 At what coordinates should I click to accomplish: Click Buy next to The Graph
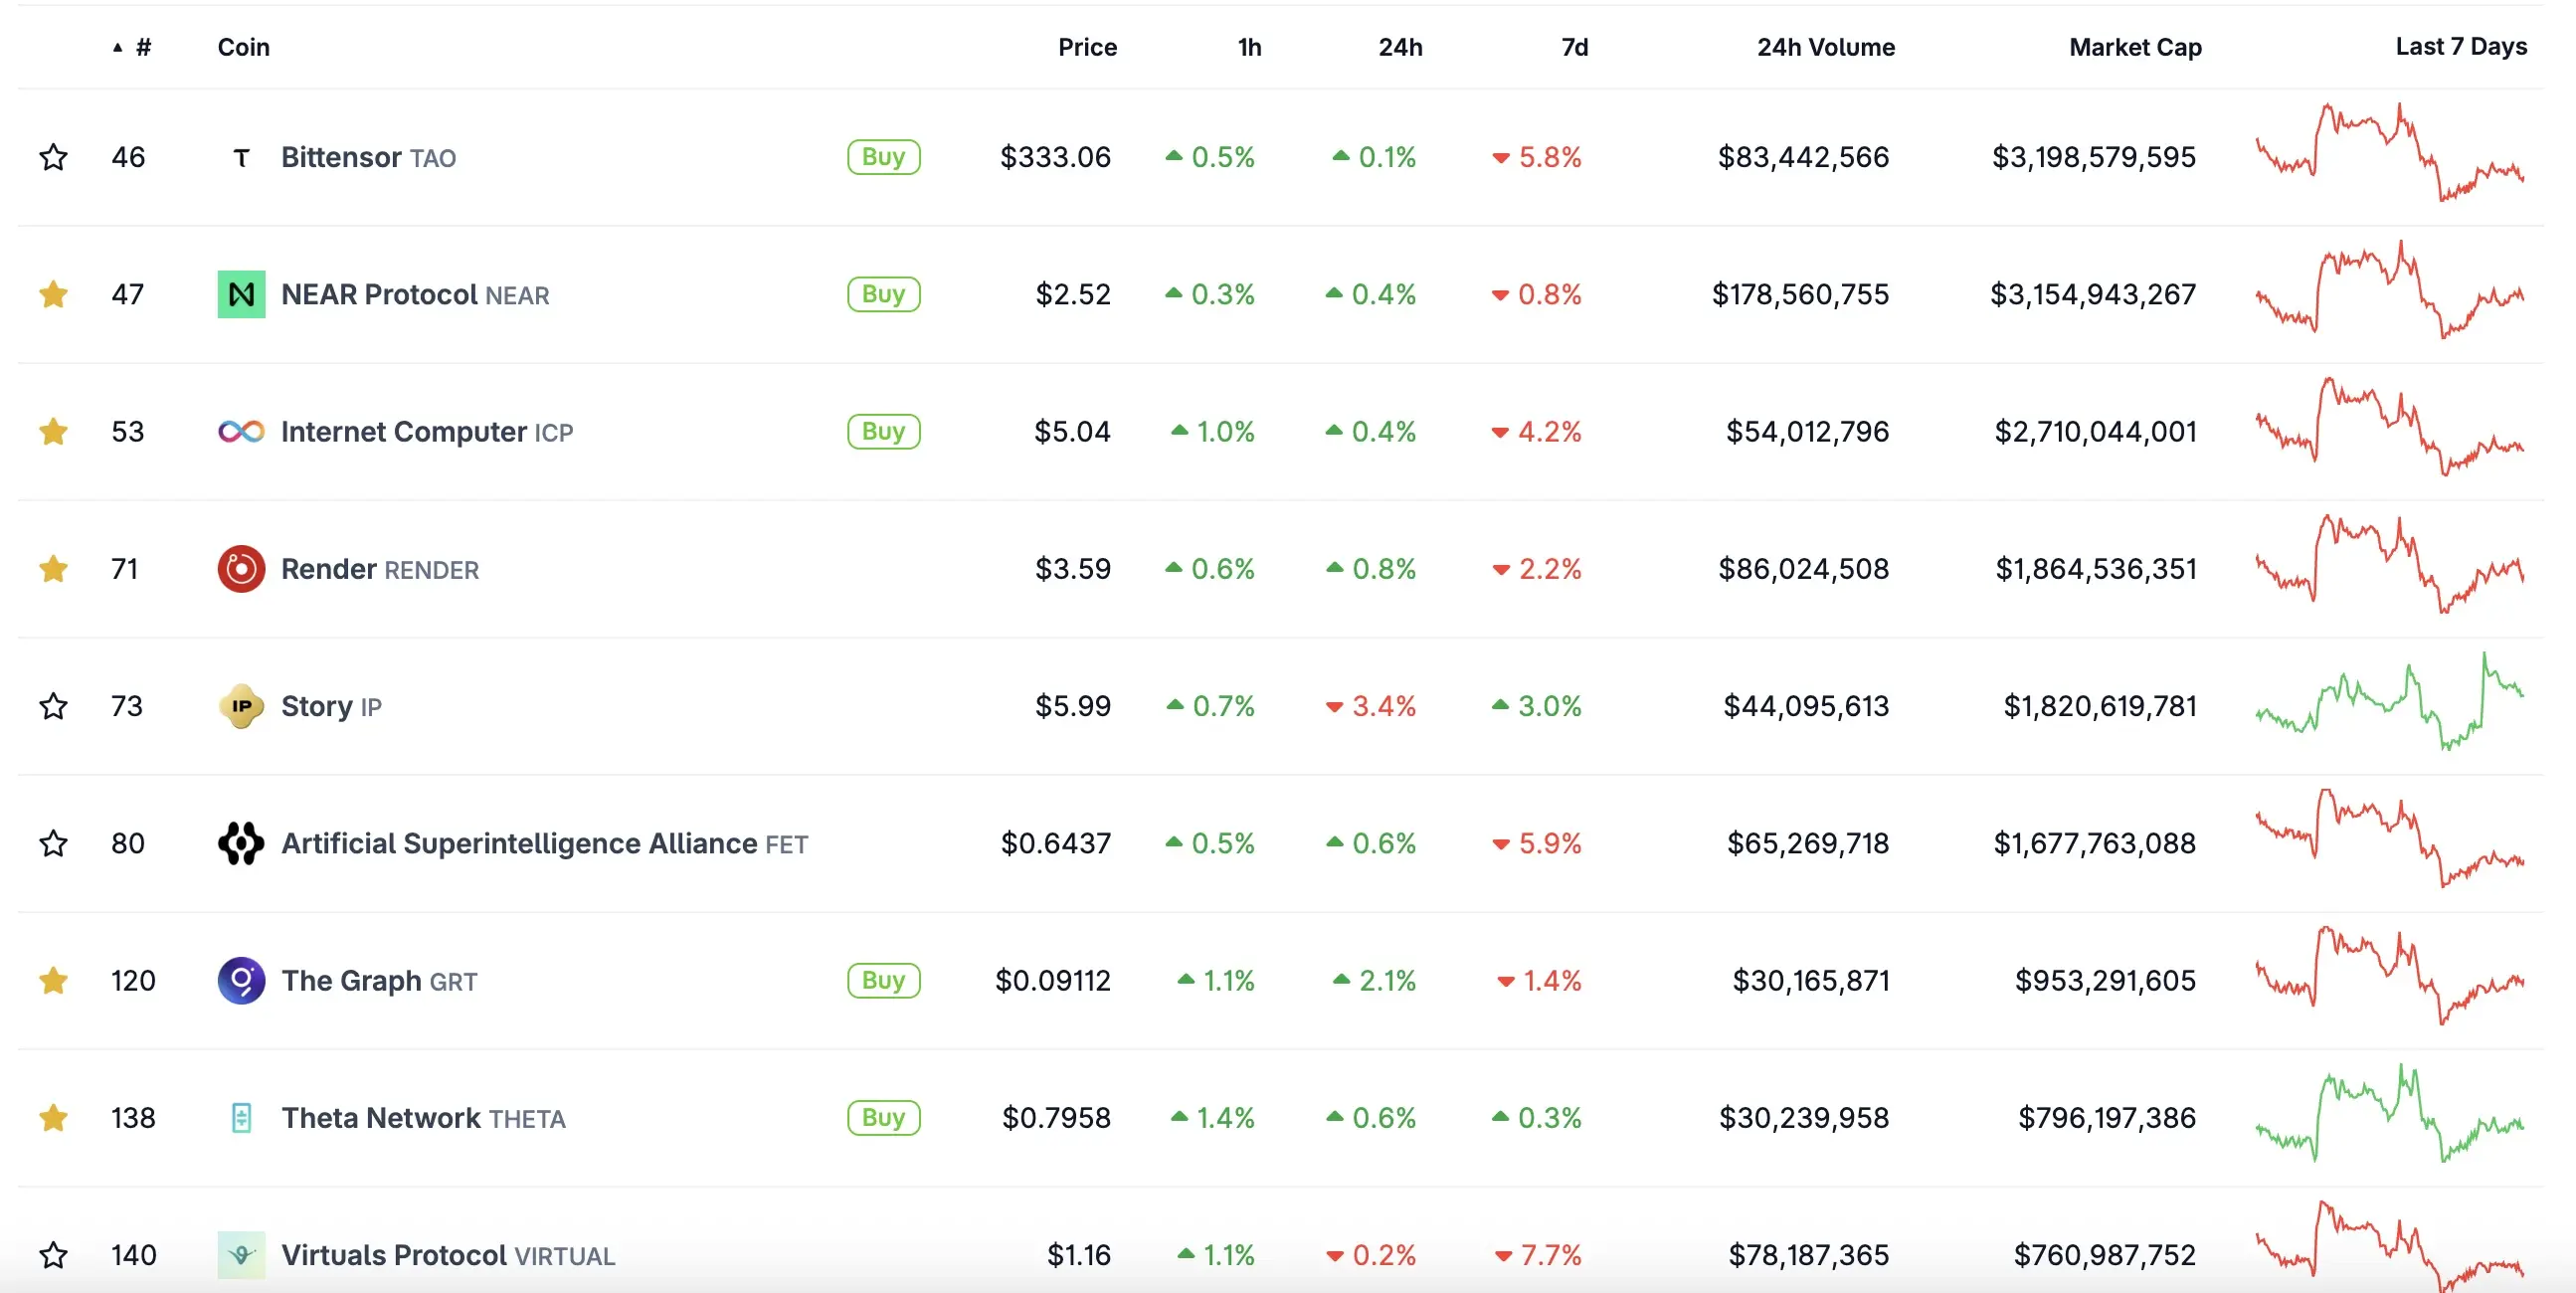pyautogui.click(x=883, y=980)
